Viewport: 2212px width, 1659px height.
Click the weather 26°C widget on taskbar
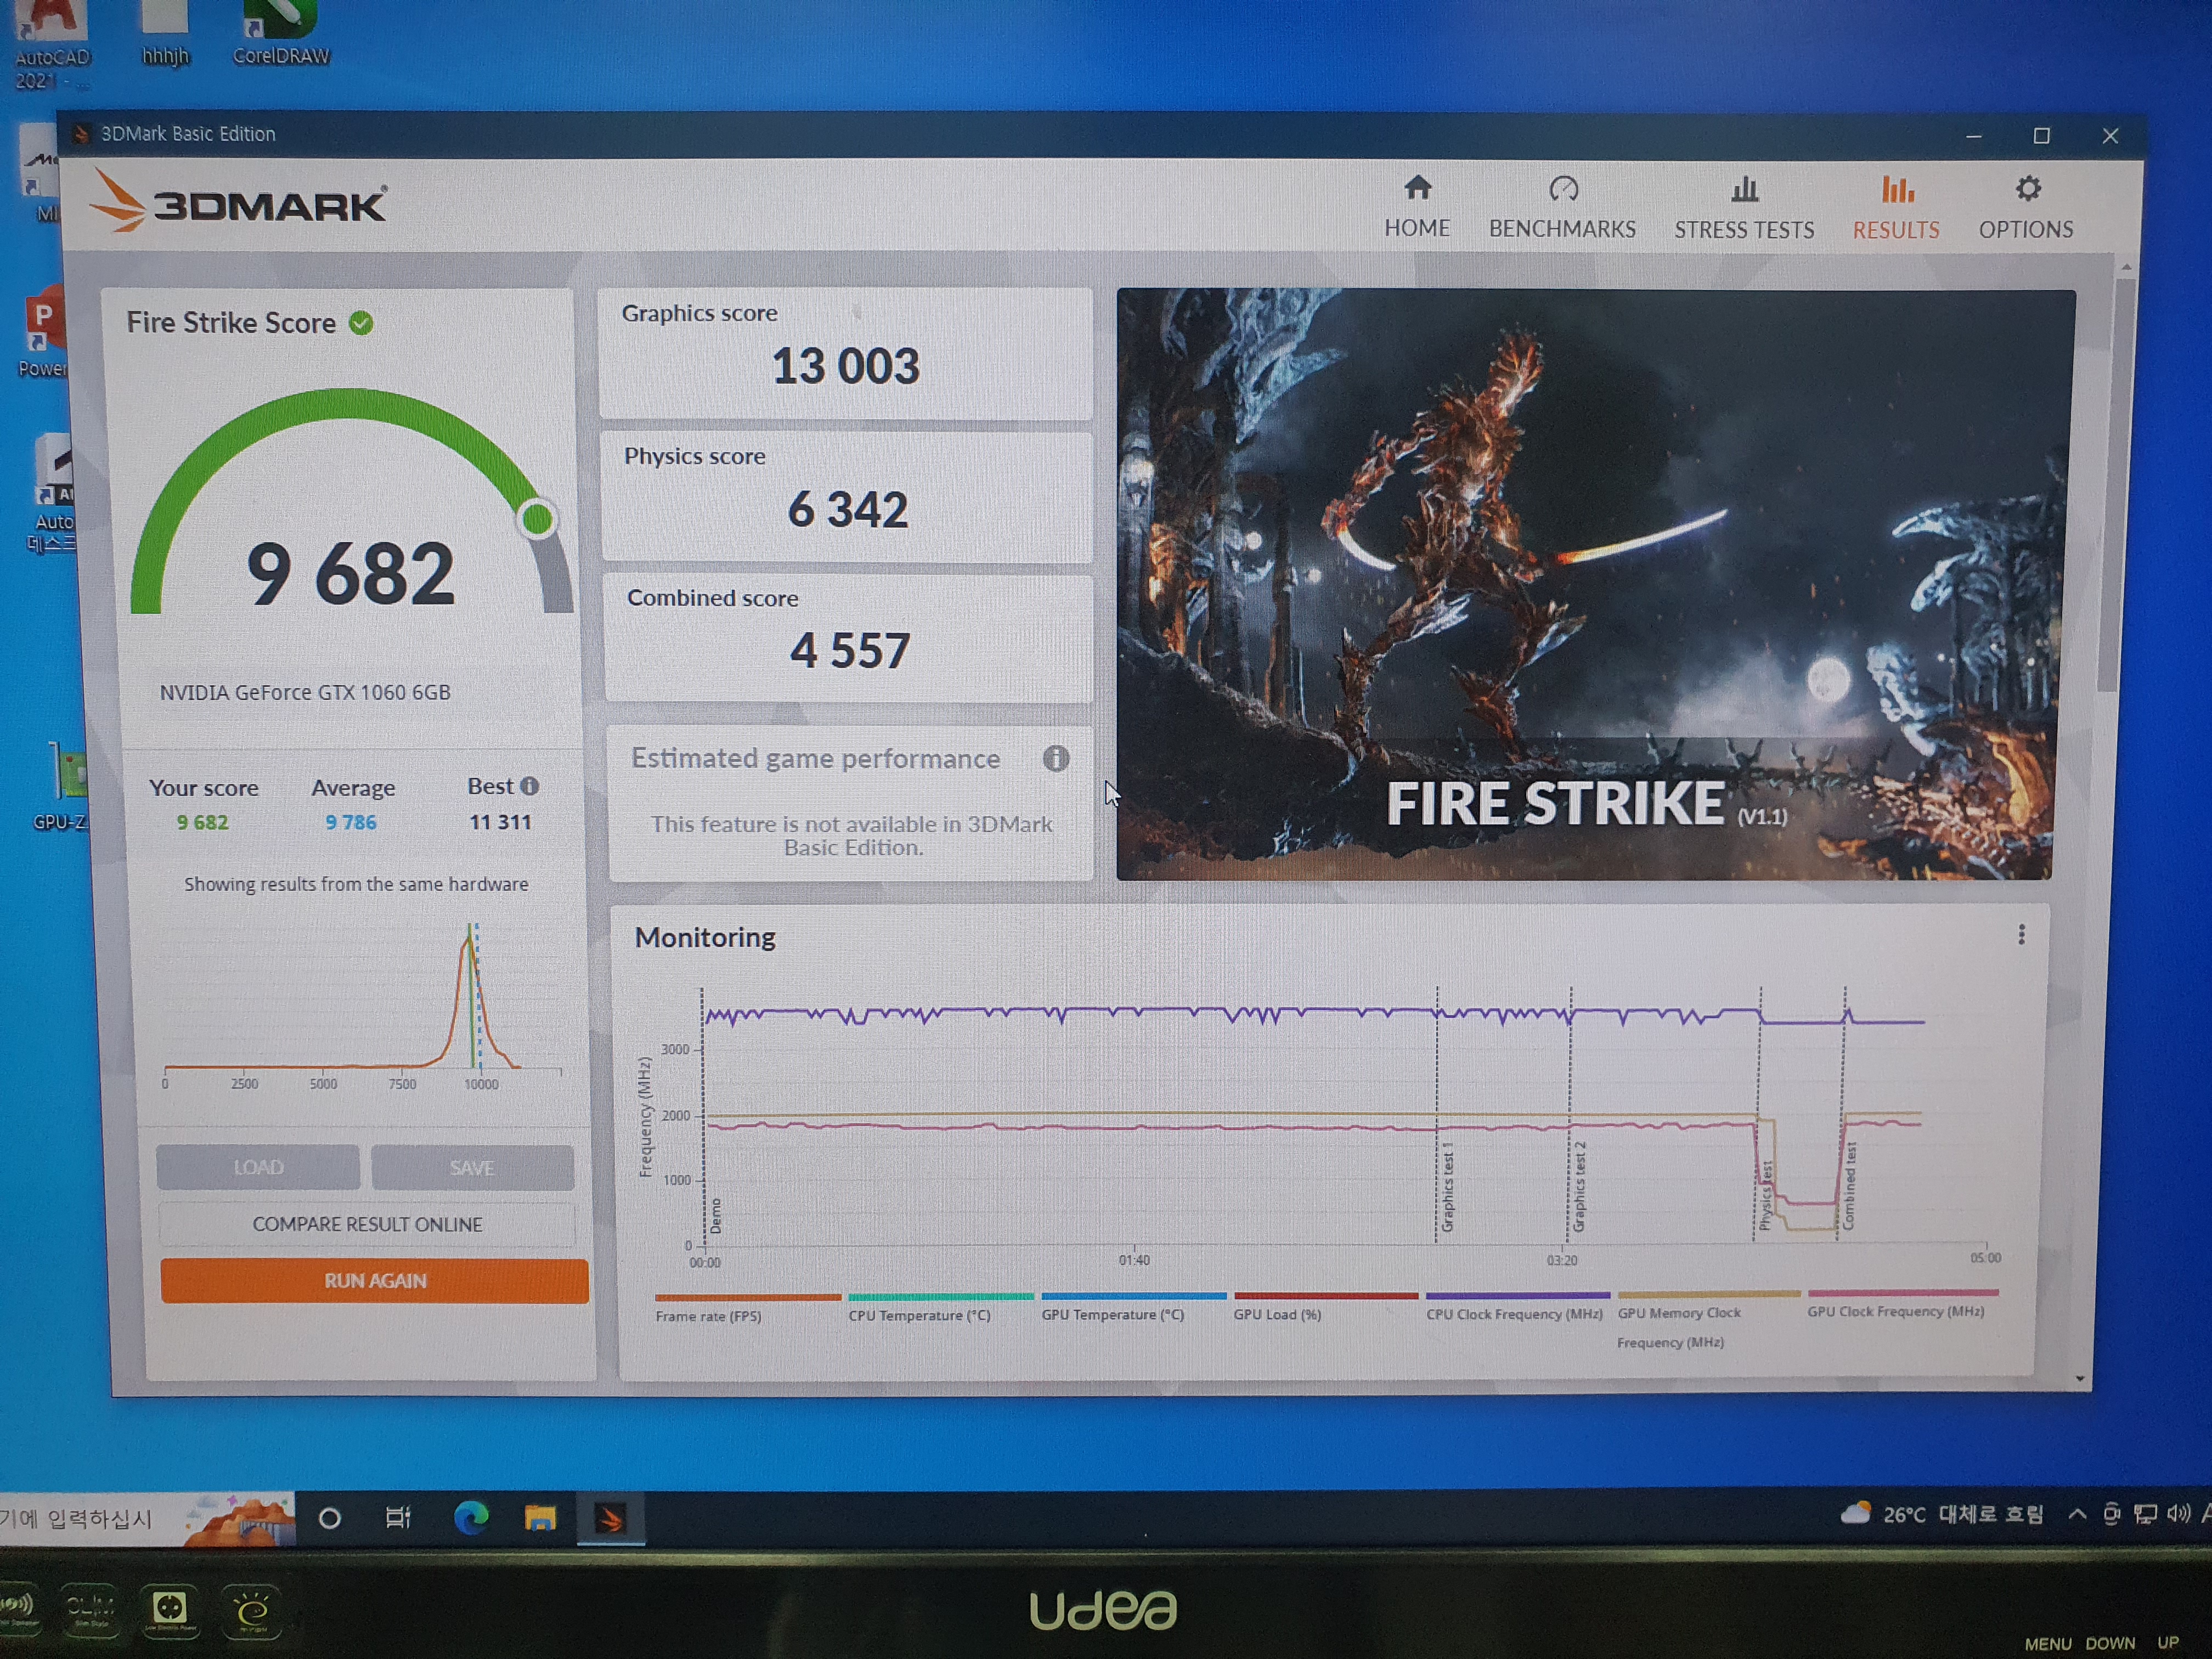tap(1942, 1514)
